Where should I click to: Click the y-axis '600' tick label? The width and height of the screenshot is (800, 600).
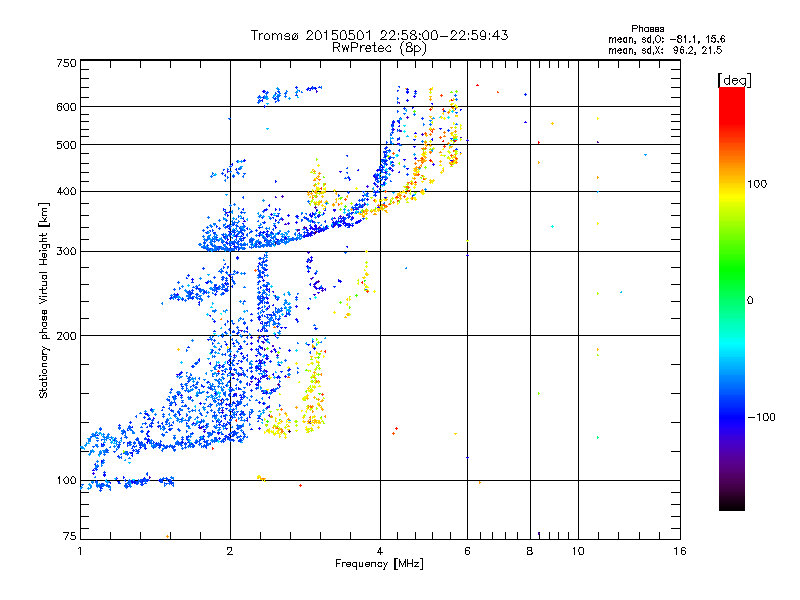(66, 107)
